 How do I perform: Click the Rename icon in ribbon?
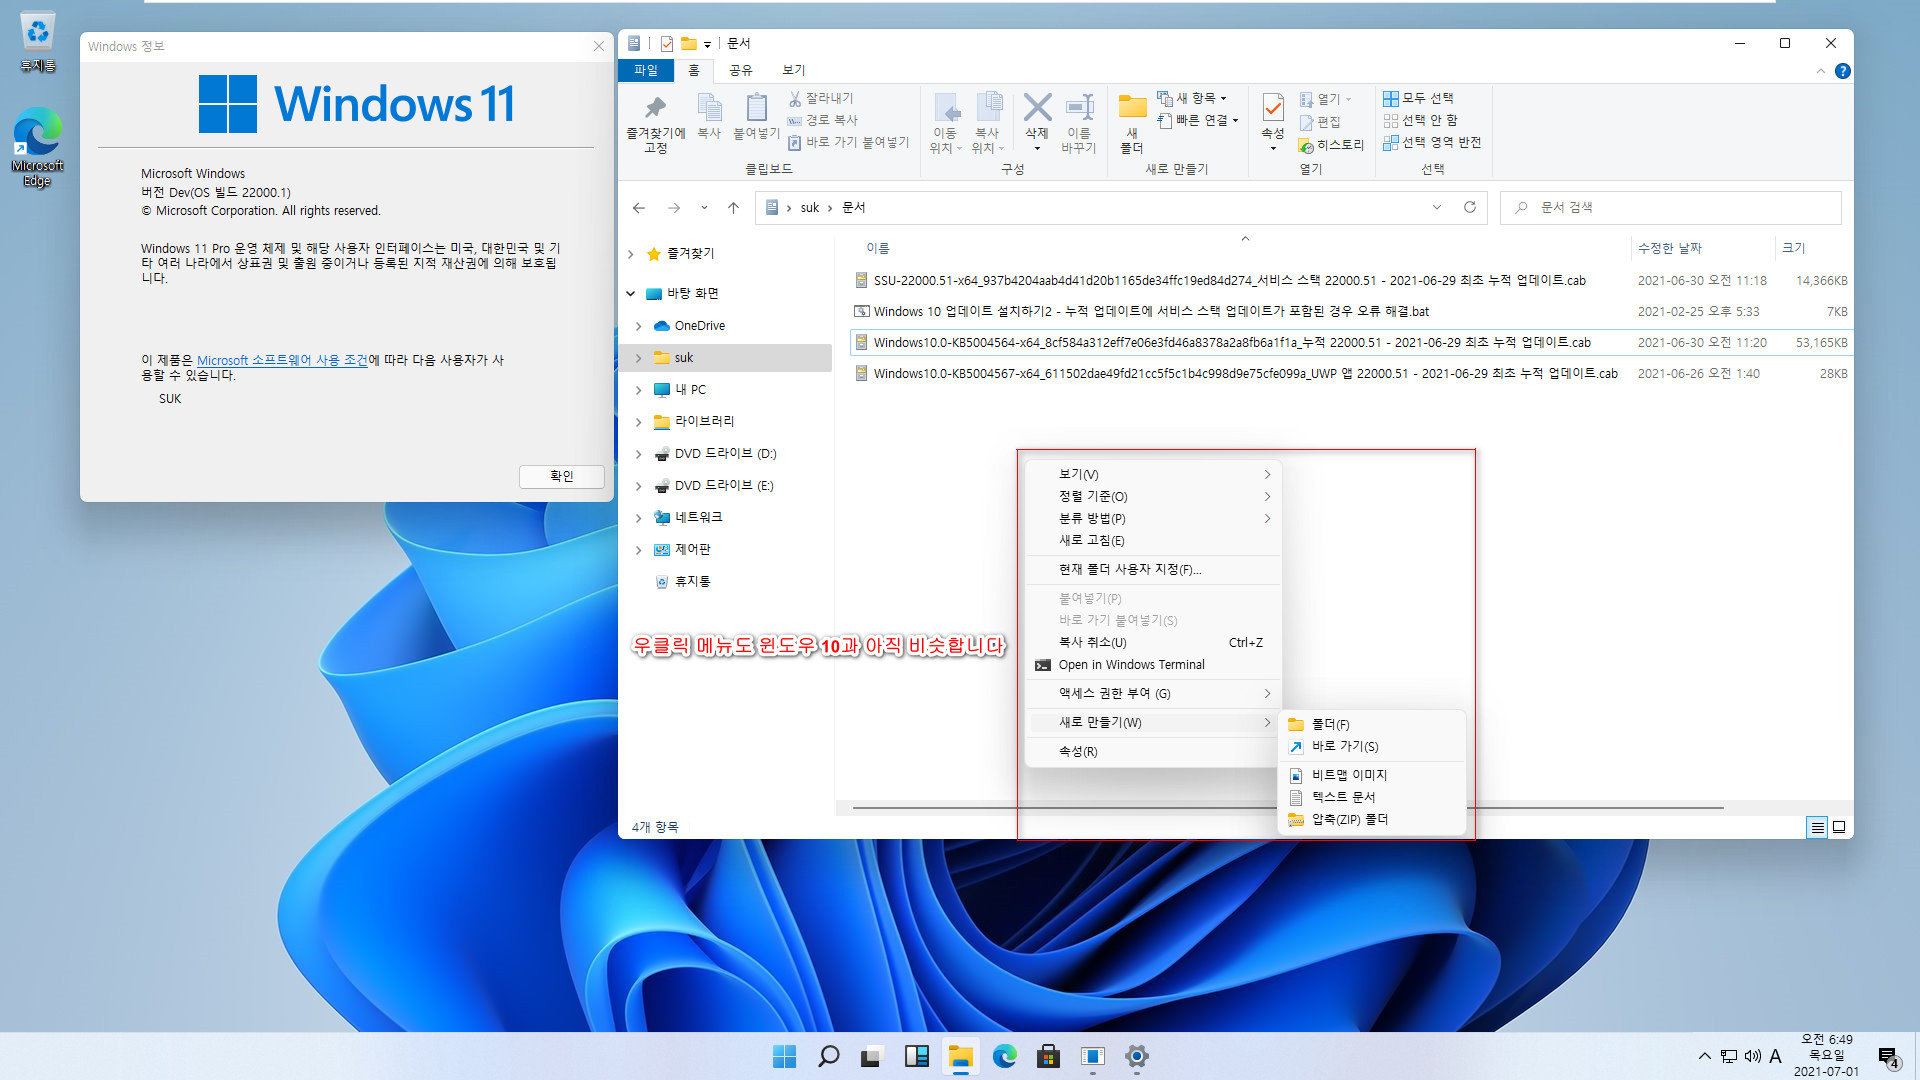[x=1079, y=122]
